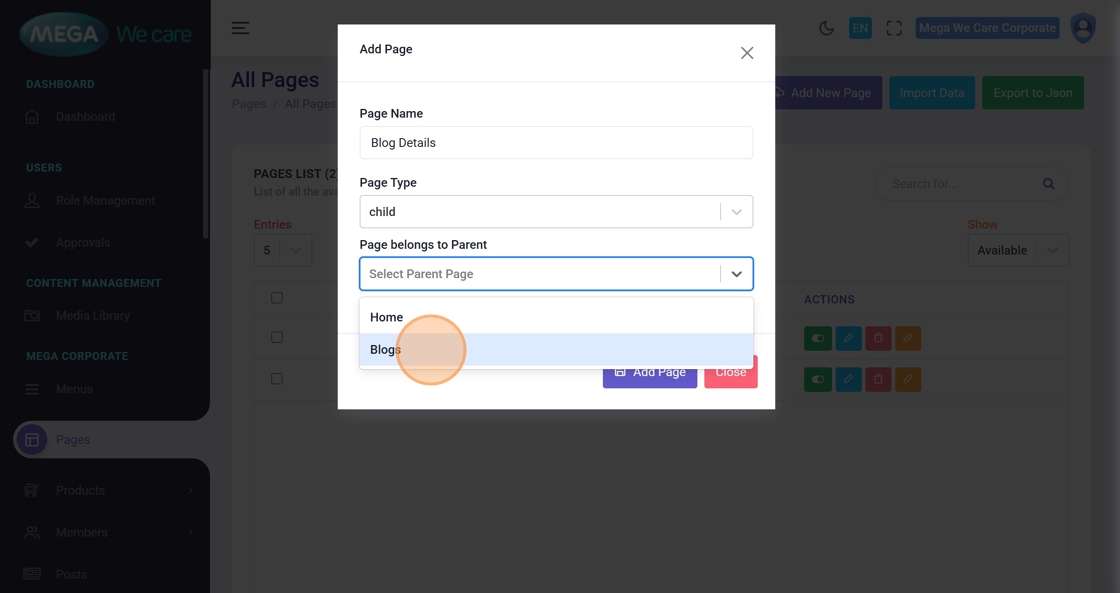This screenshot has width=1120, height=593.
Task: Click the red delete icon in first row
Action: 878,338
